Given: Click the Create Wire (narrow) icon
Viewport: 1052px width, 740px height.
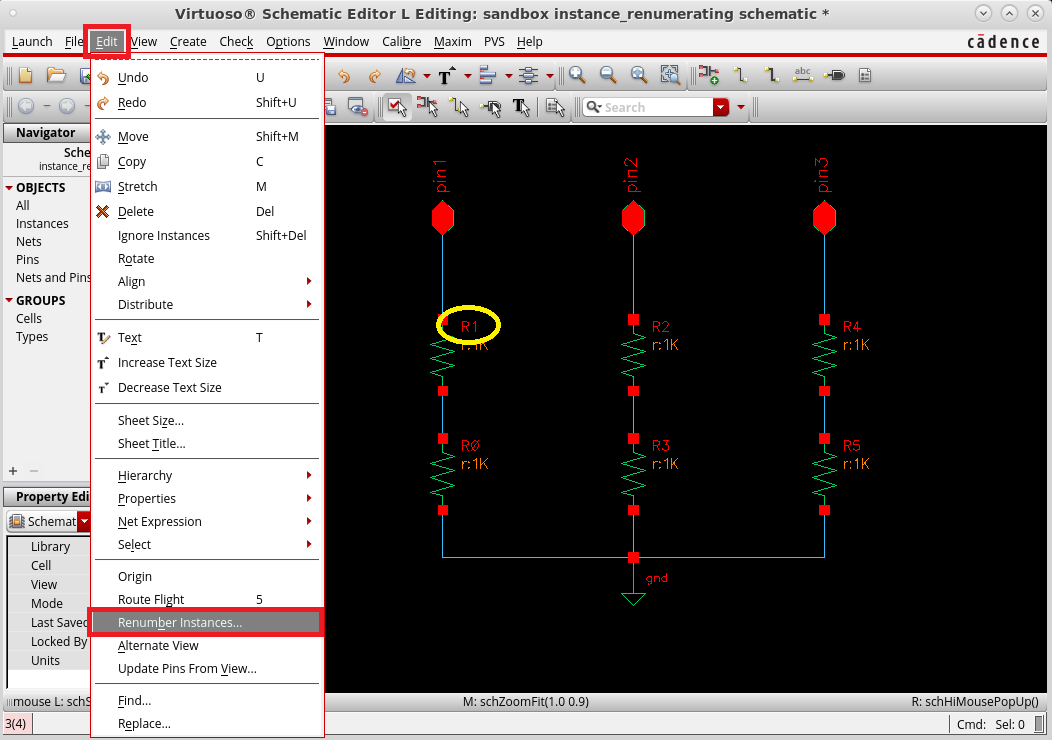Looking at the screenshot, I should pos(740,75).
